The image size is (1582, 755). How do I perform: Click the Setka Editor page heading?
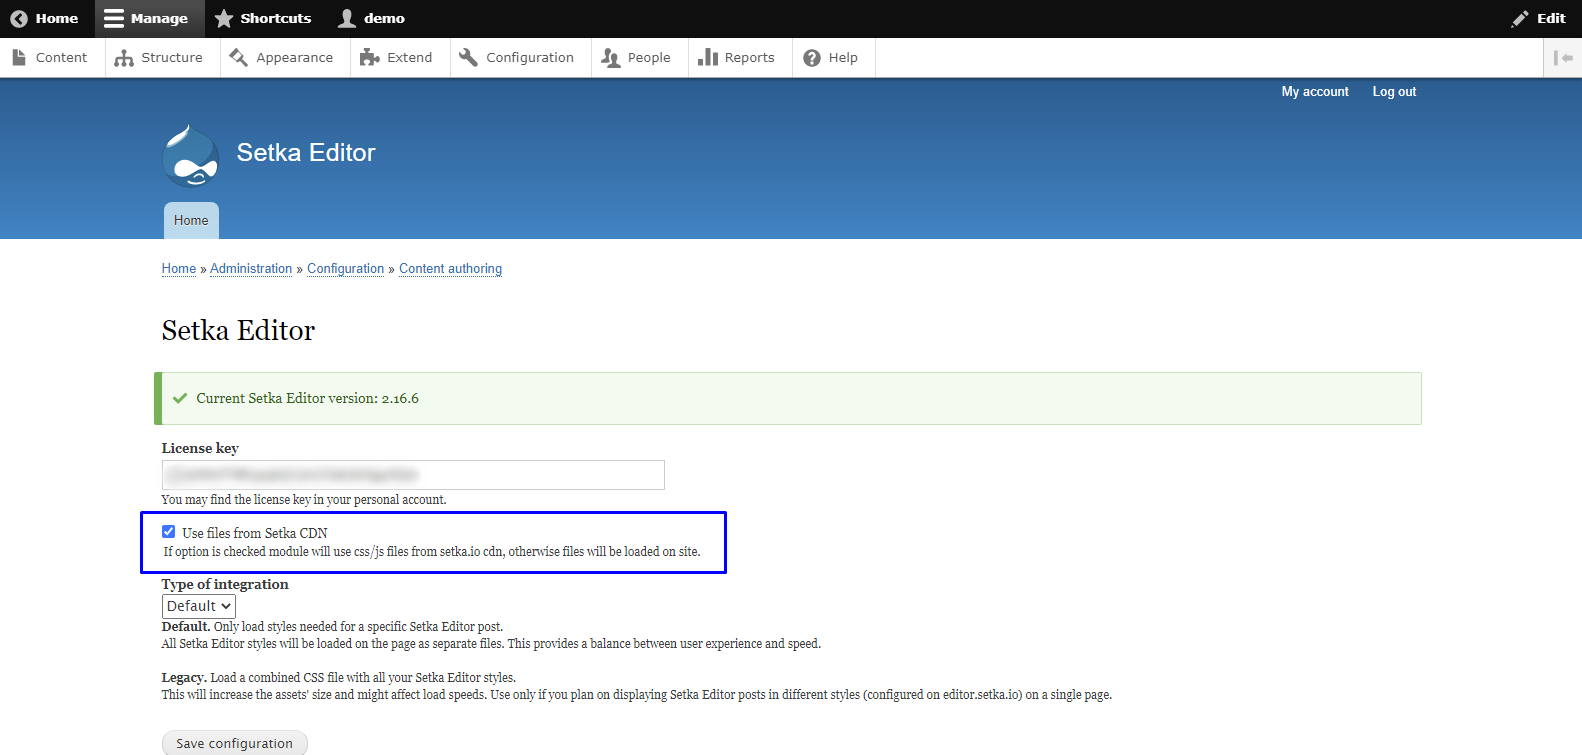238,331
